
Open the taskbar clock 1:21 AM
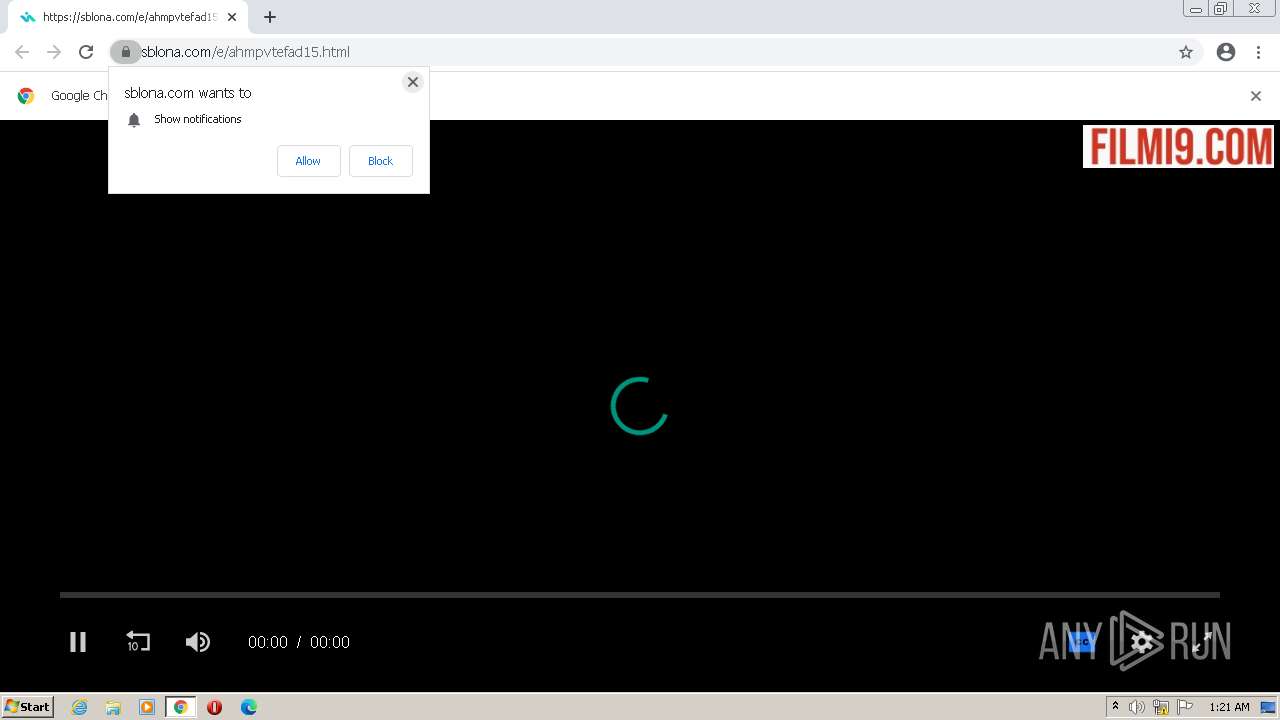point(1229,707)
